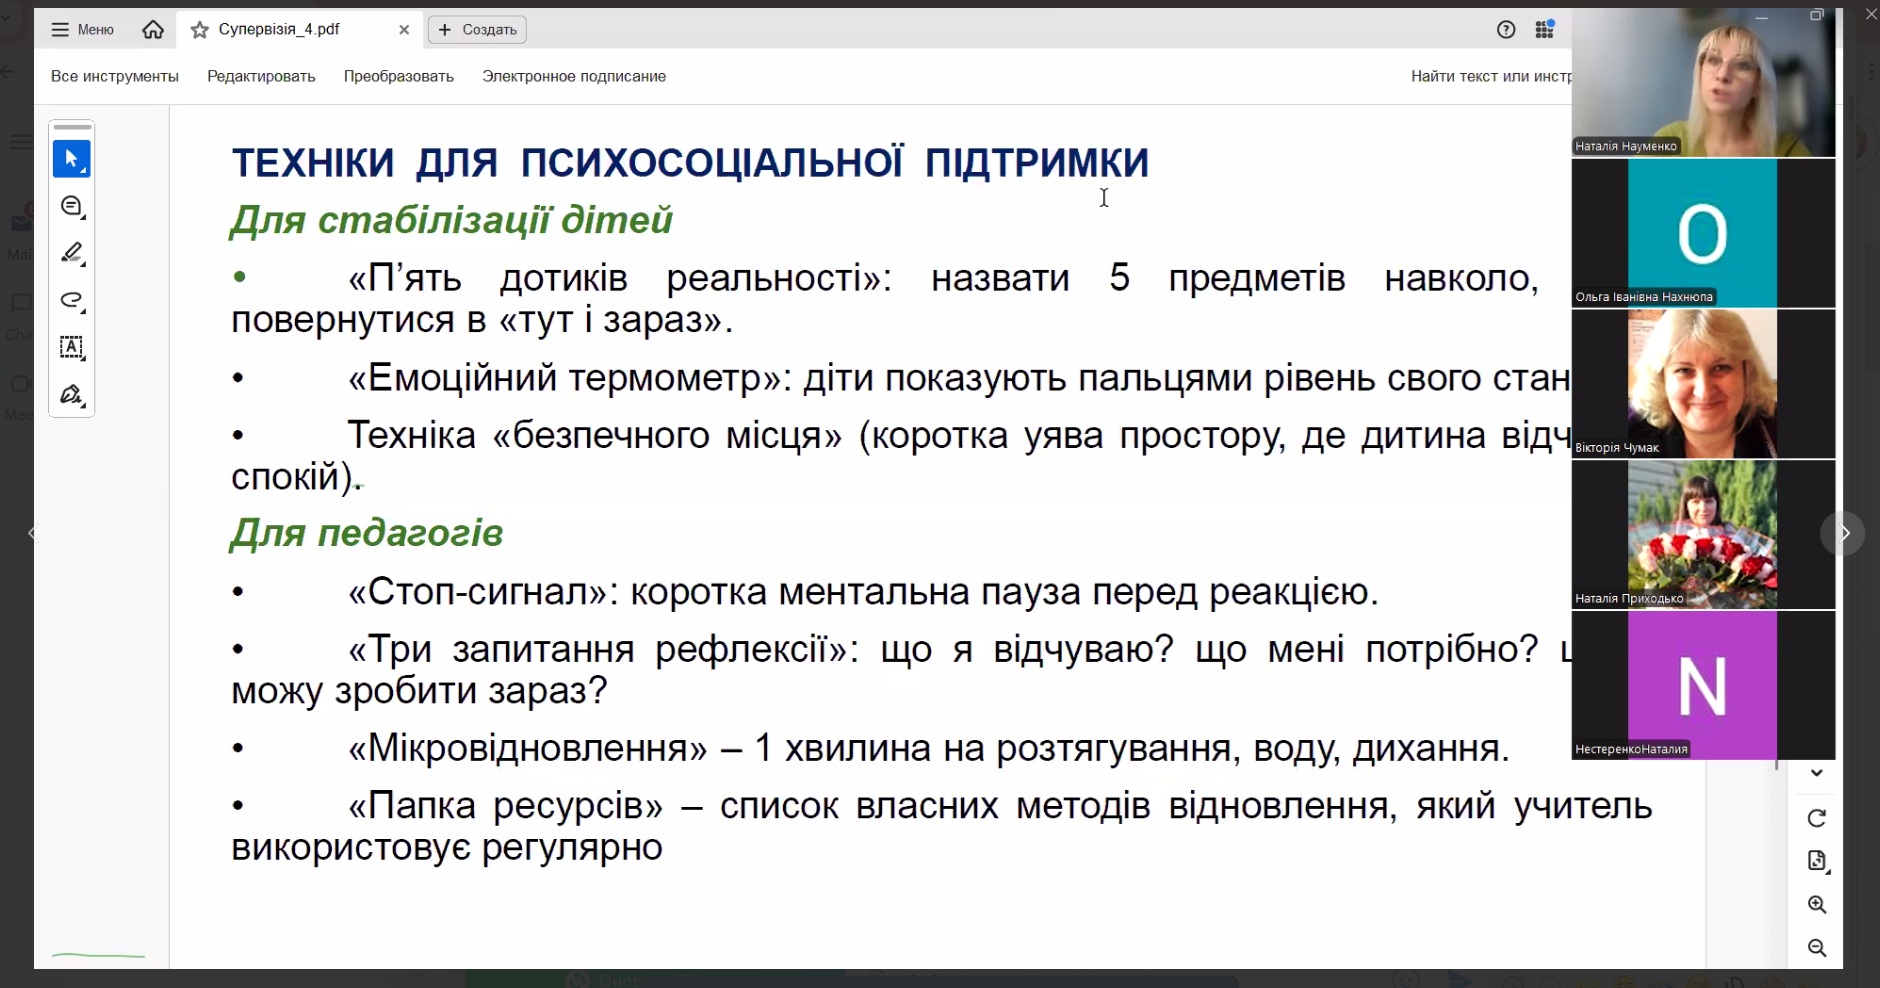Go to the Acrobat Home view

click(153, 30)
